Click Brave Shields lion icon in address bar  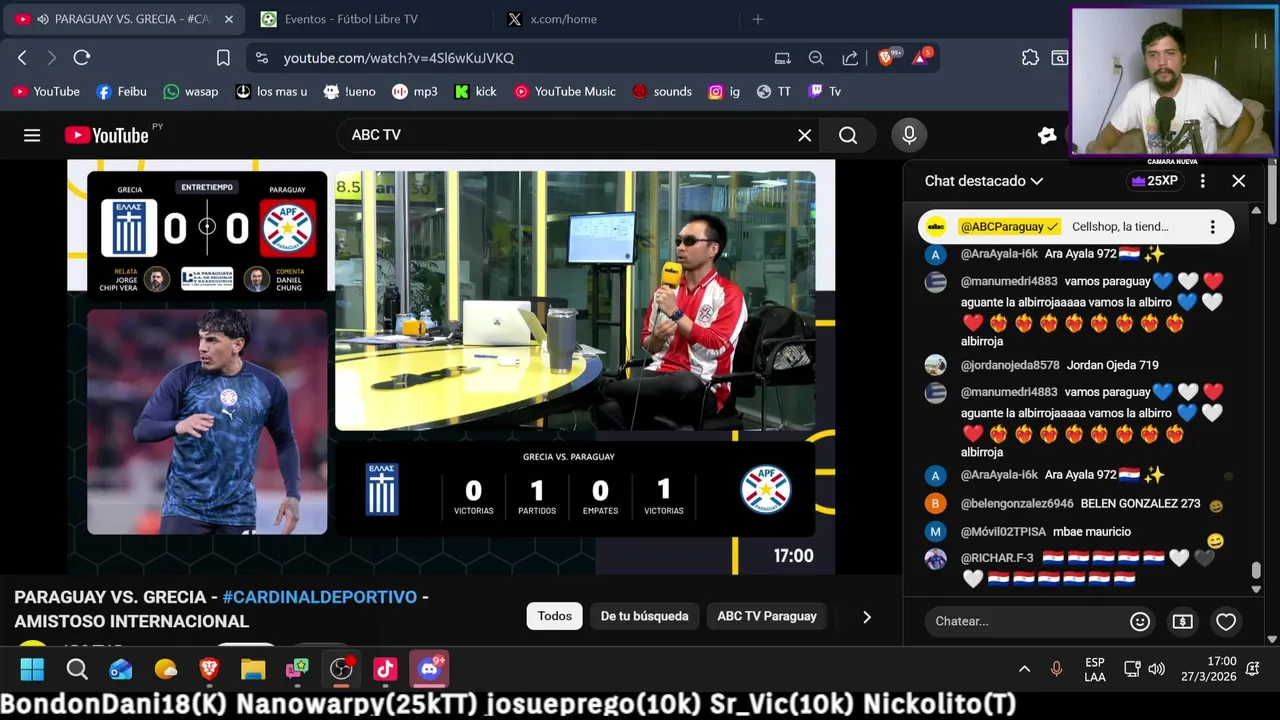click(x=886, y=57)
